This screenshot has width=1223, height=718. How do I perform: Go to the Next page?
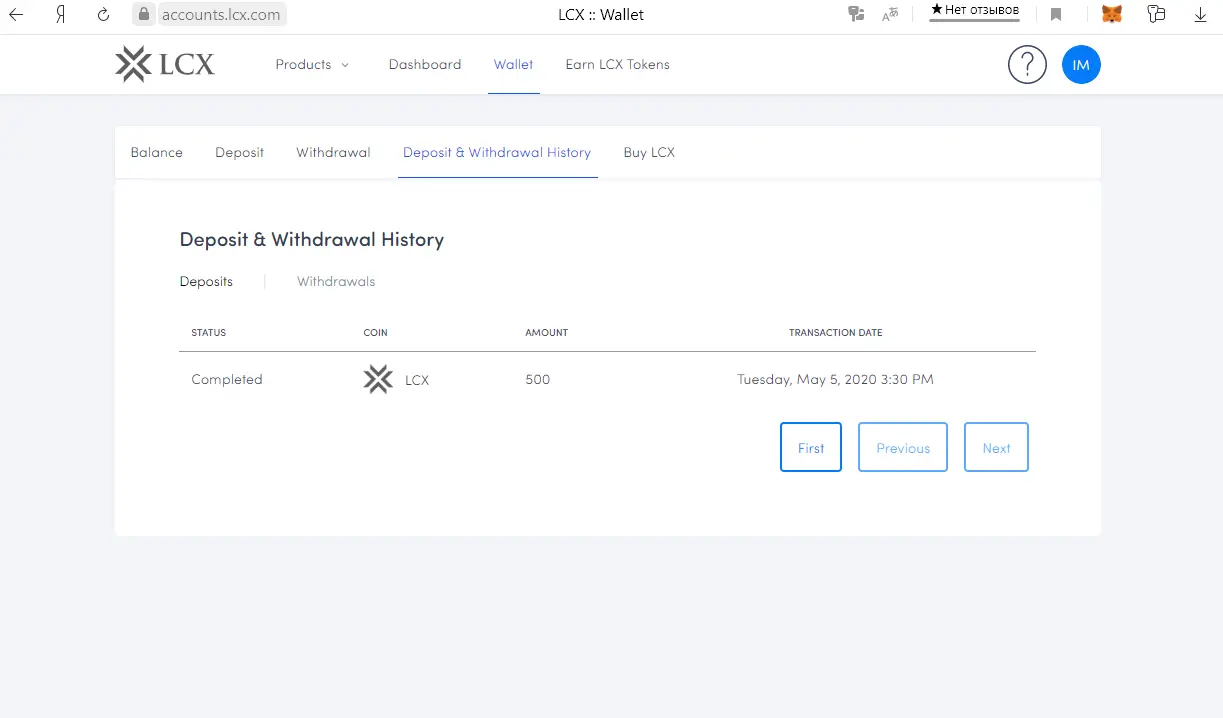[996, 447]
